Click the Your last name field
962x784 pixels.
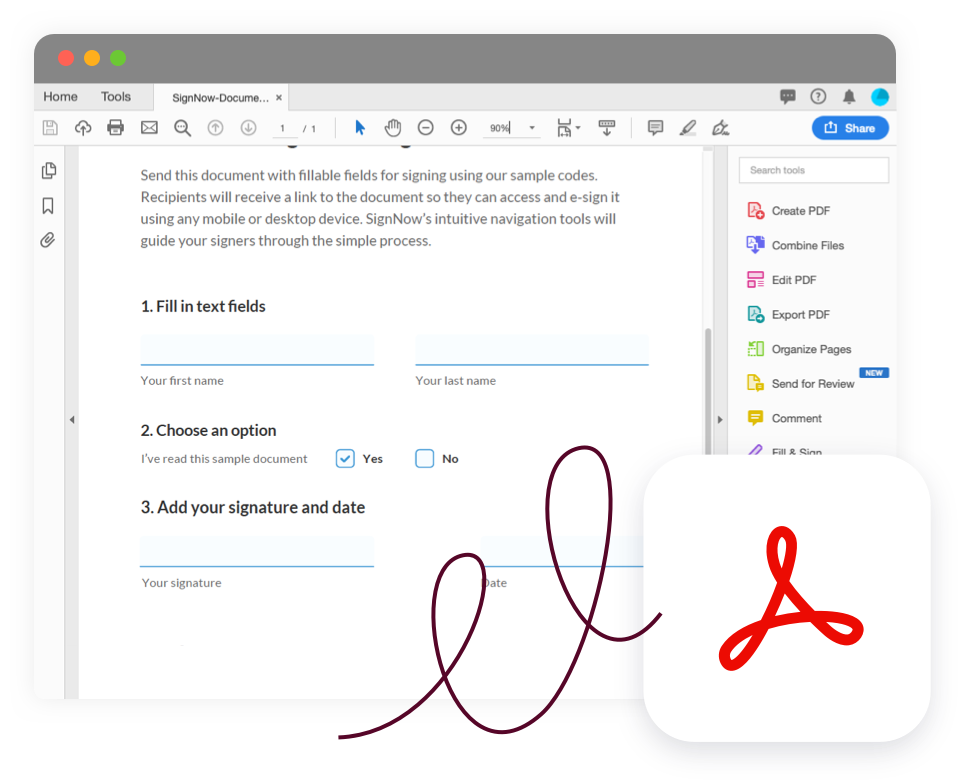(532, 350)
